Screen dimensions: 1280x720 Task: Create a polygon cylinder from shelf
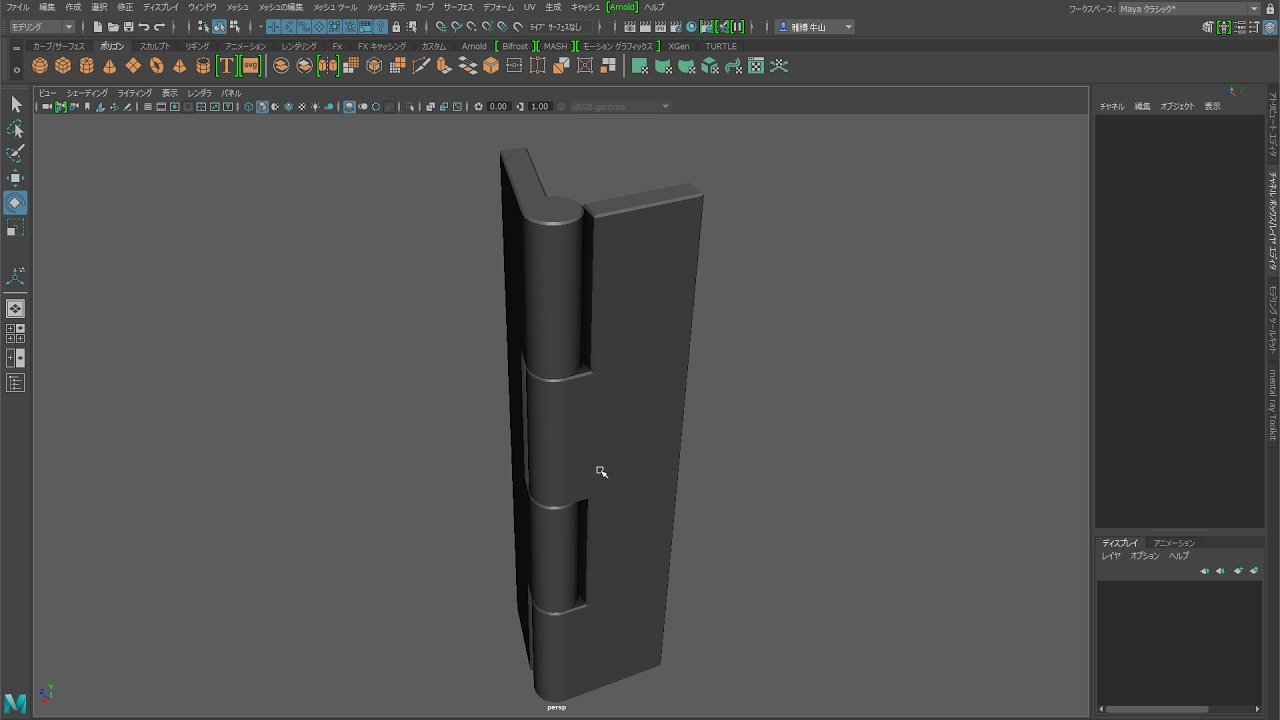point(86,66)
